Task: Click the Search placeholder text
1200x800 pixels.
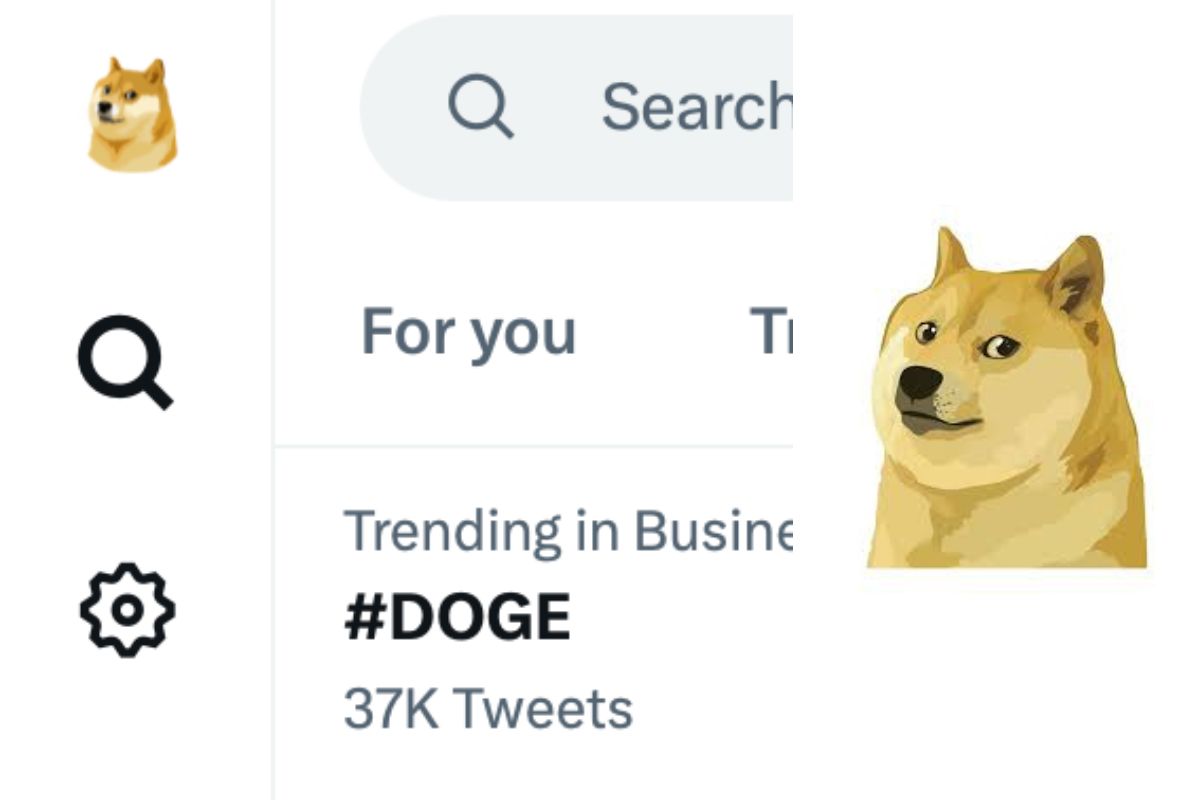Action: (696, 107)
